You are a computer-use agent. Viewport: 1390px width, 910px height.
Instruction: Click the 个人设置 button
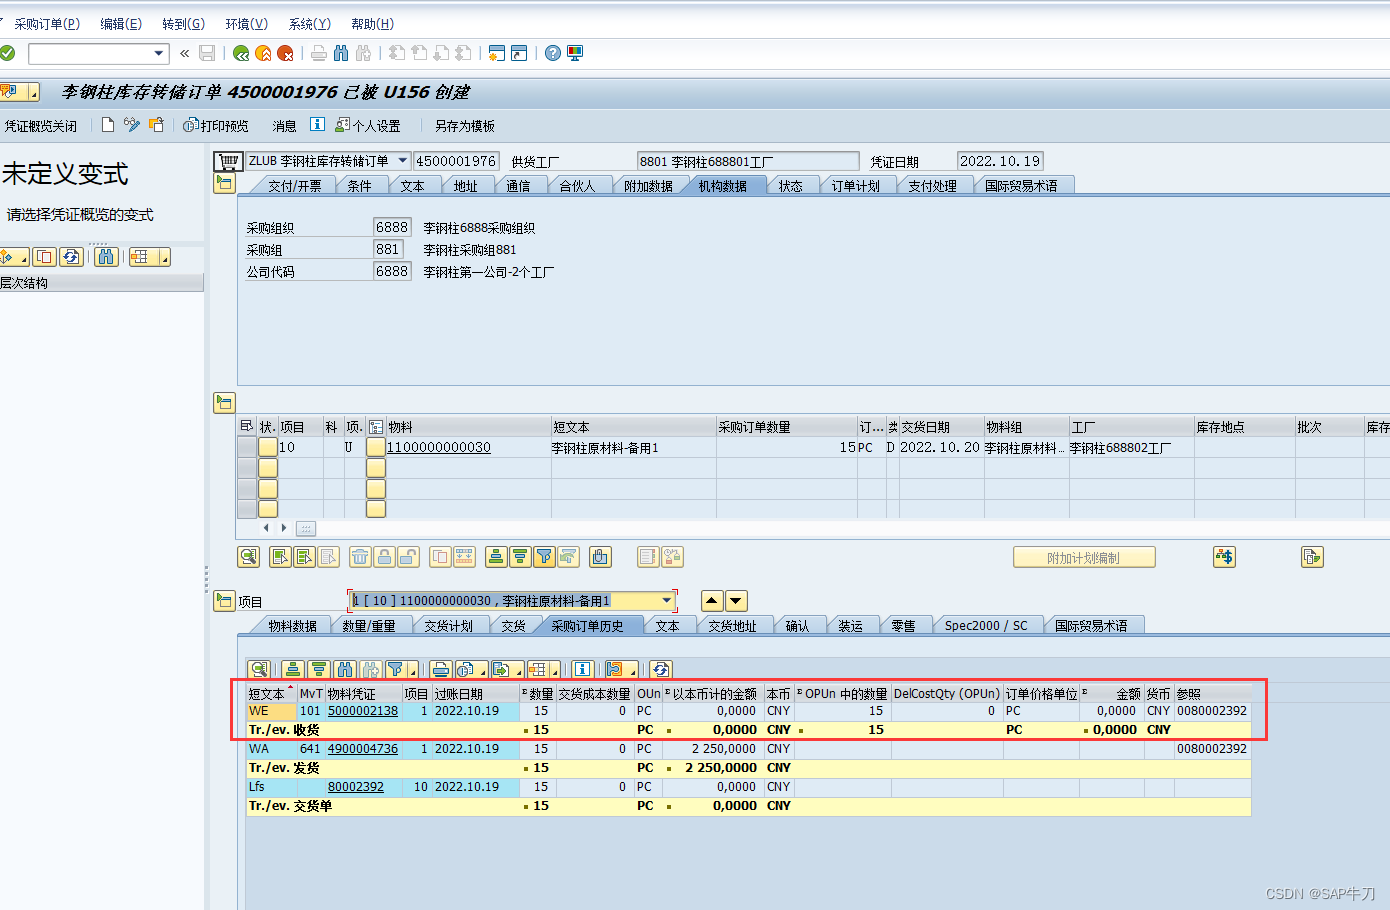[x=368, y=125]
